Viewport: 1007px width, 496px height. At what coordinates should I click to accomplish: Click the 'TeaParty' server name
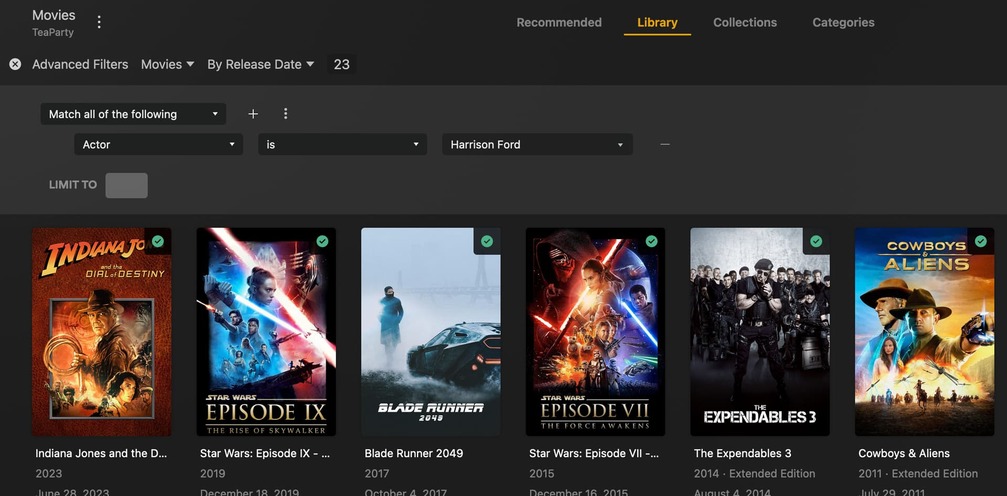[x=53, y=32]
